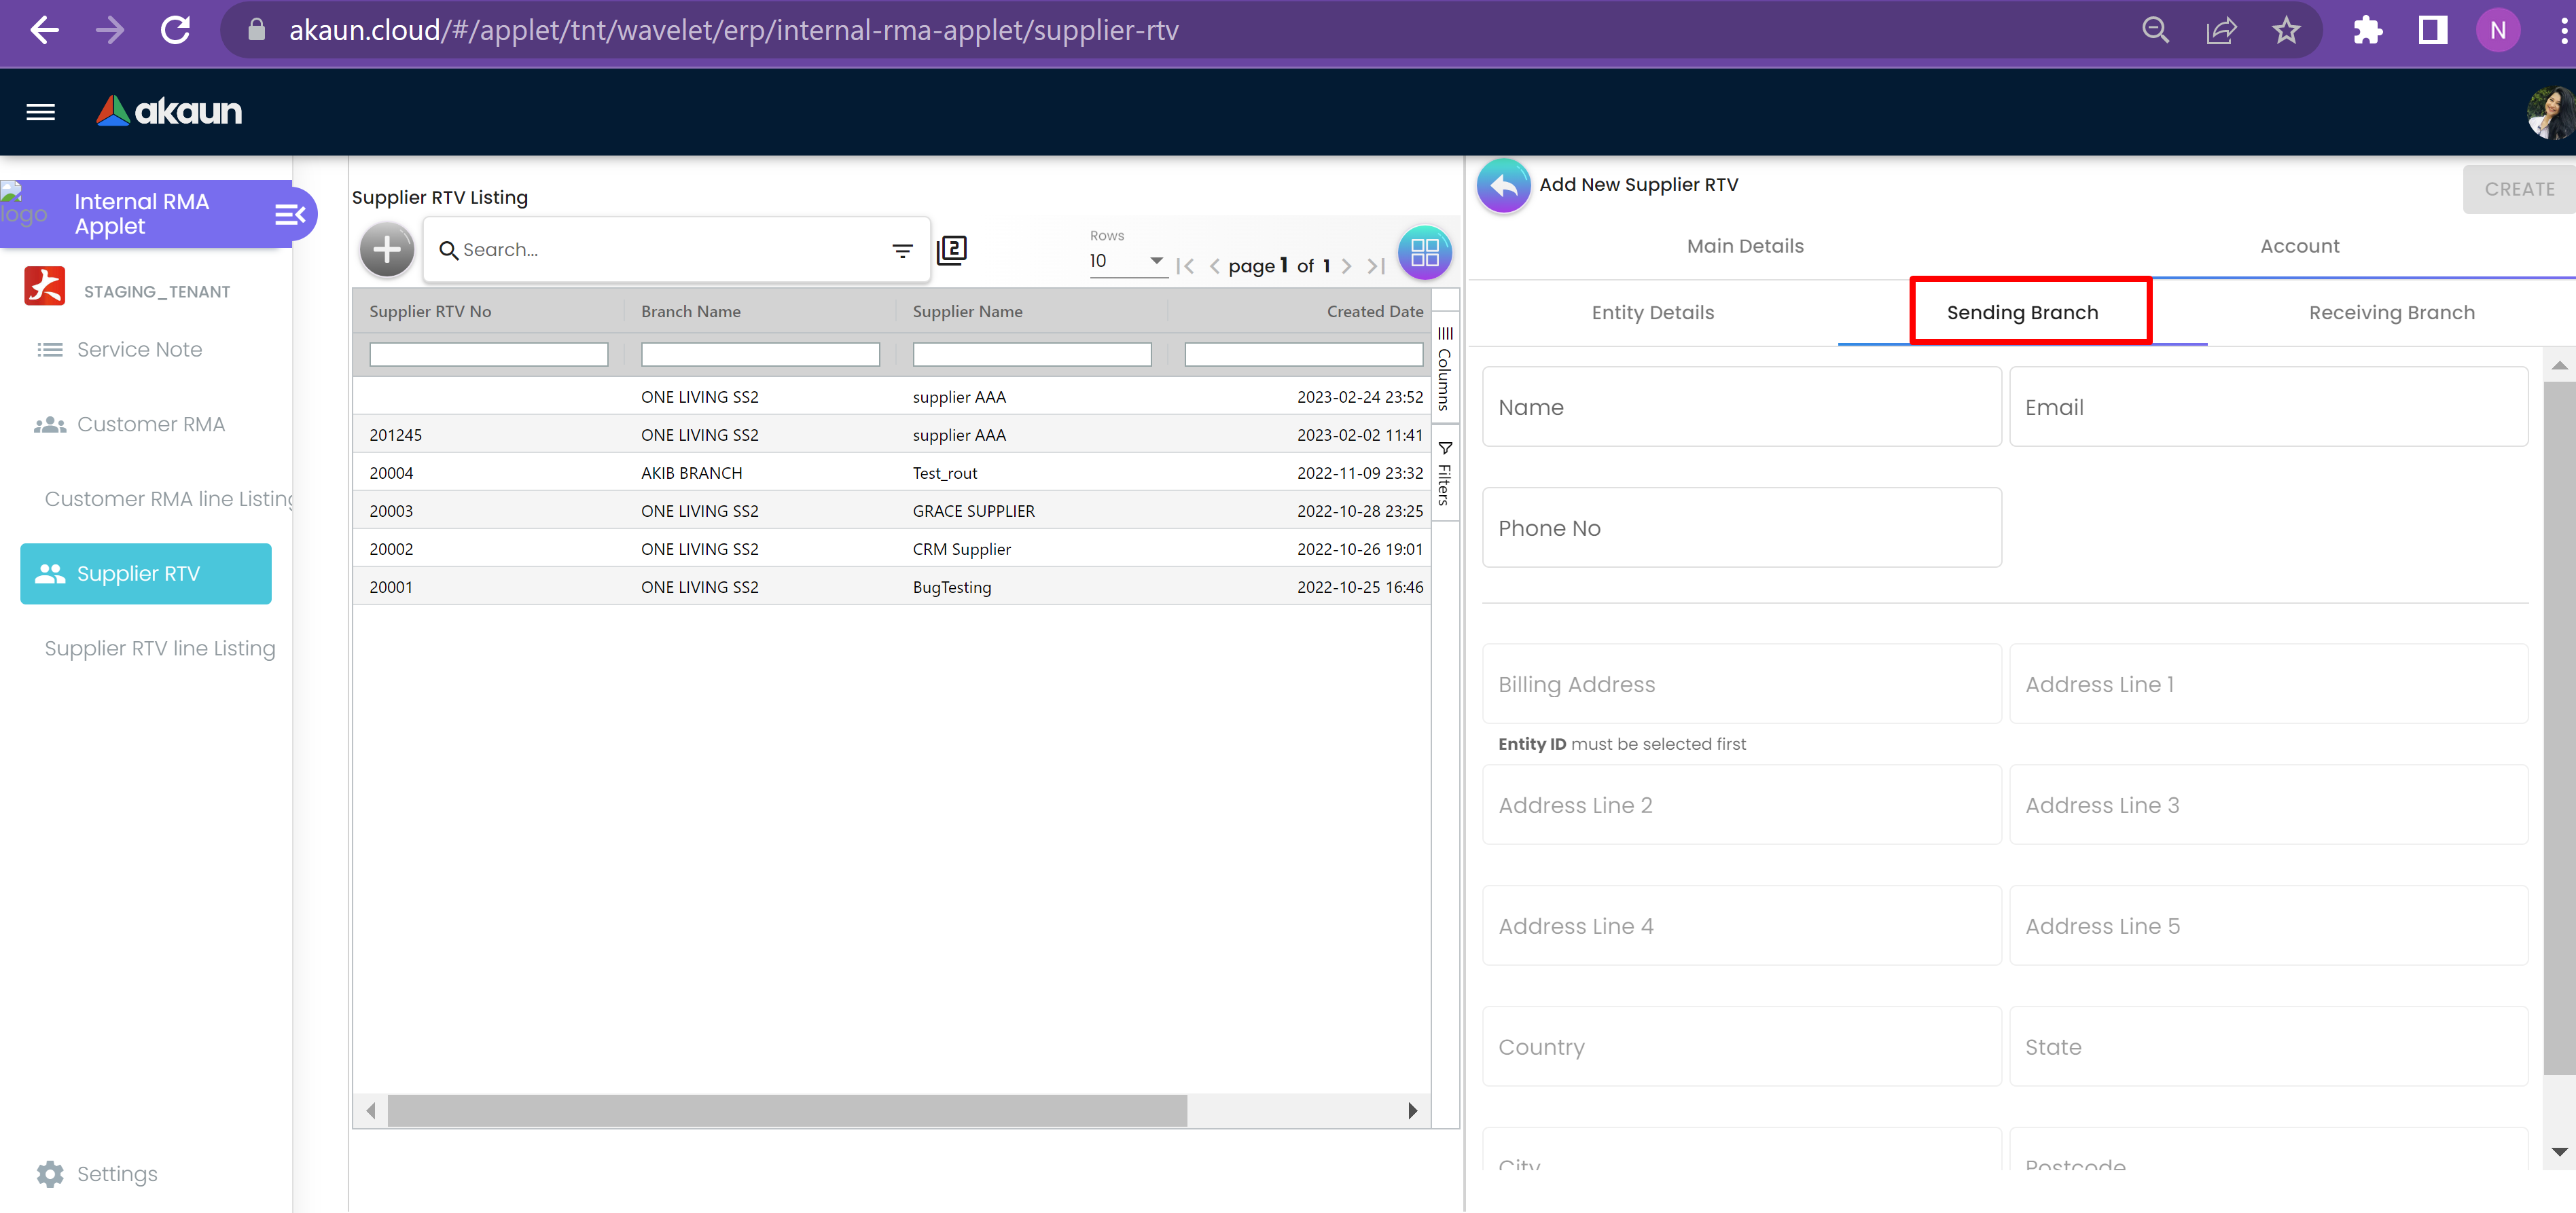2576x1213 pixels.
Task: Click the multi-select copy icon beside search
Action: [x=951, y=250]
